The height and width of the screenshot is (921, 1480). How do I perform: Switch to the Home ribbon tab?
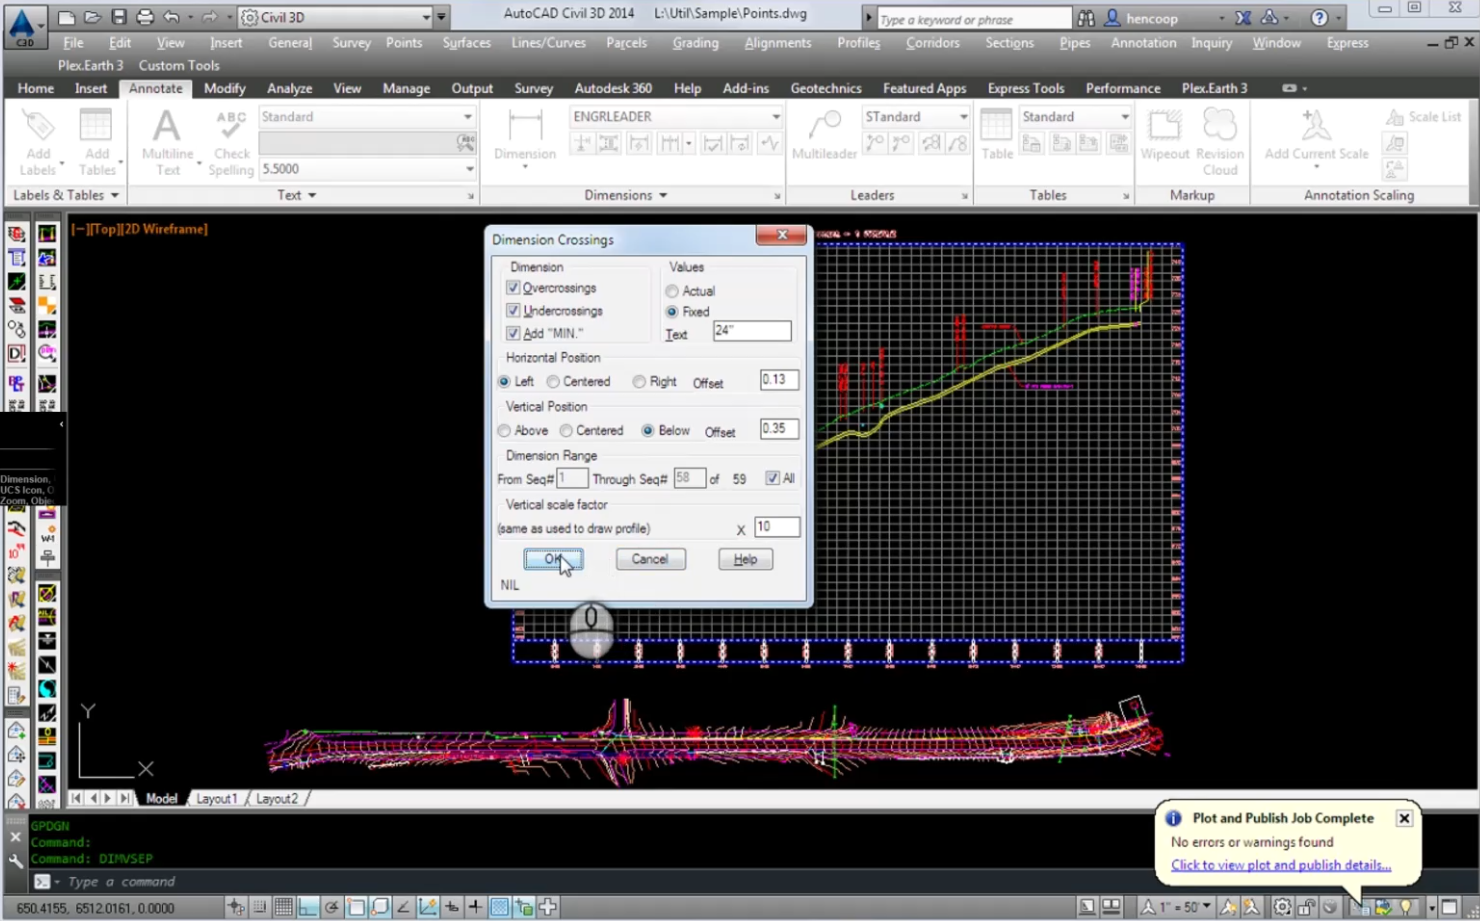[x=35, y=88]
